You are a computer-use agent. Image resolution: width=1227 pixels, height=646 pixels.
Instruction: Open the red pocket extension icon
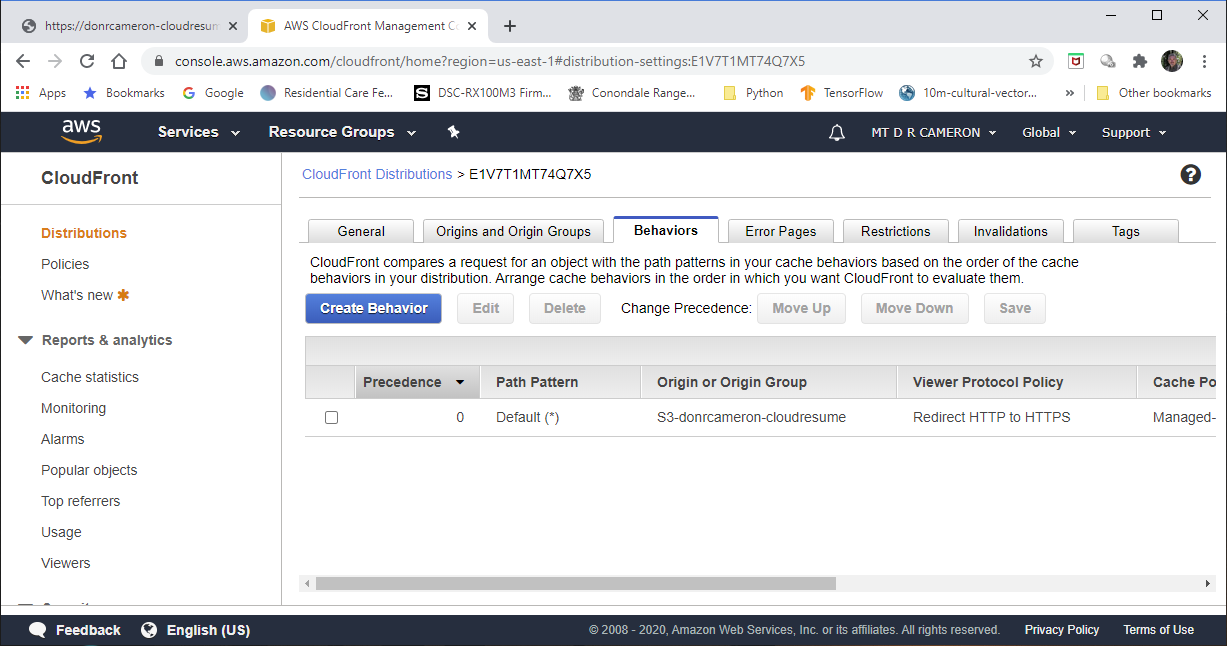coord(1076,61)
